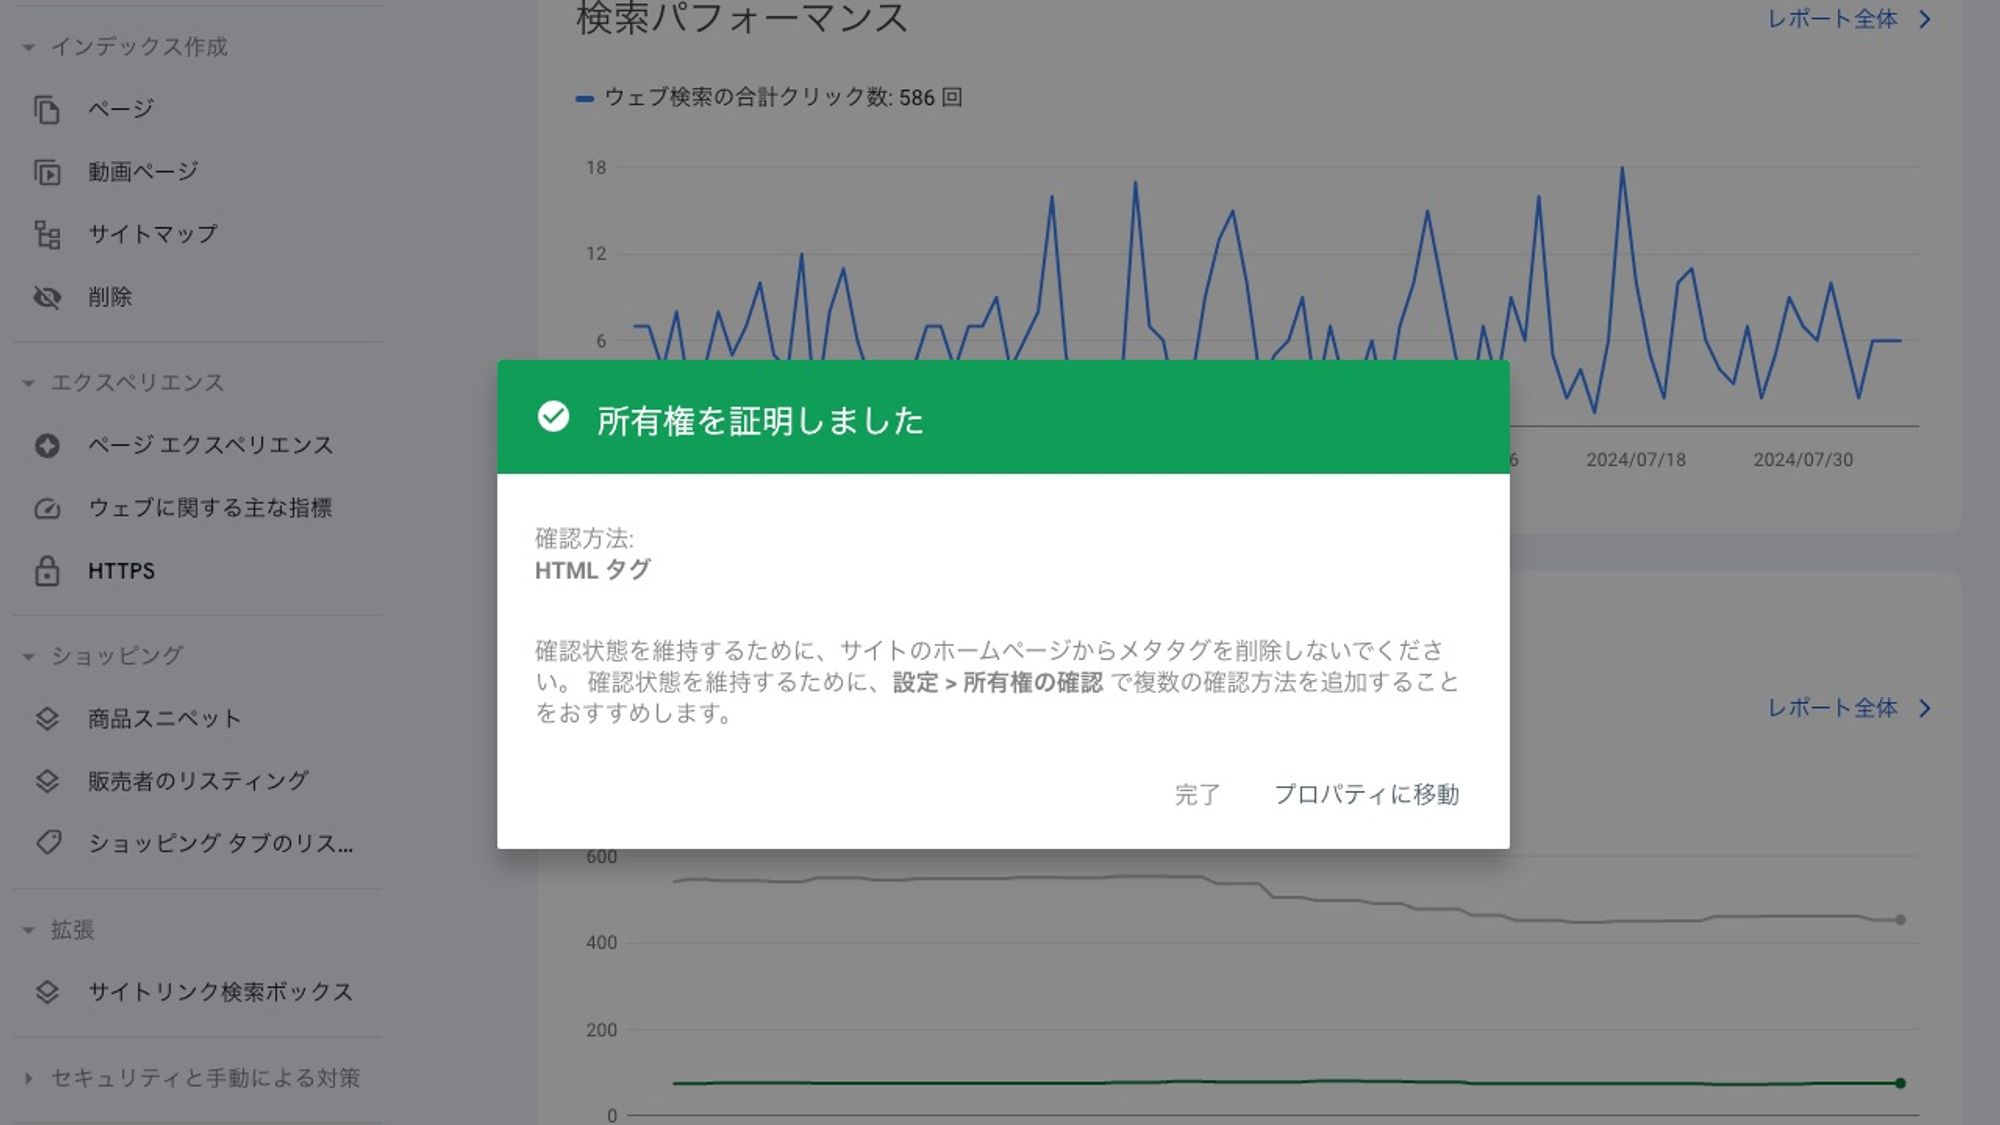Click the chevron beside the upper レポート全体
The width and height of the screenshot is (2000, 1125).
[1925, 19]
